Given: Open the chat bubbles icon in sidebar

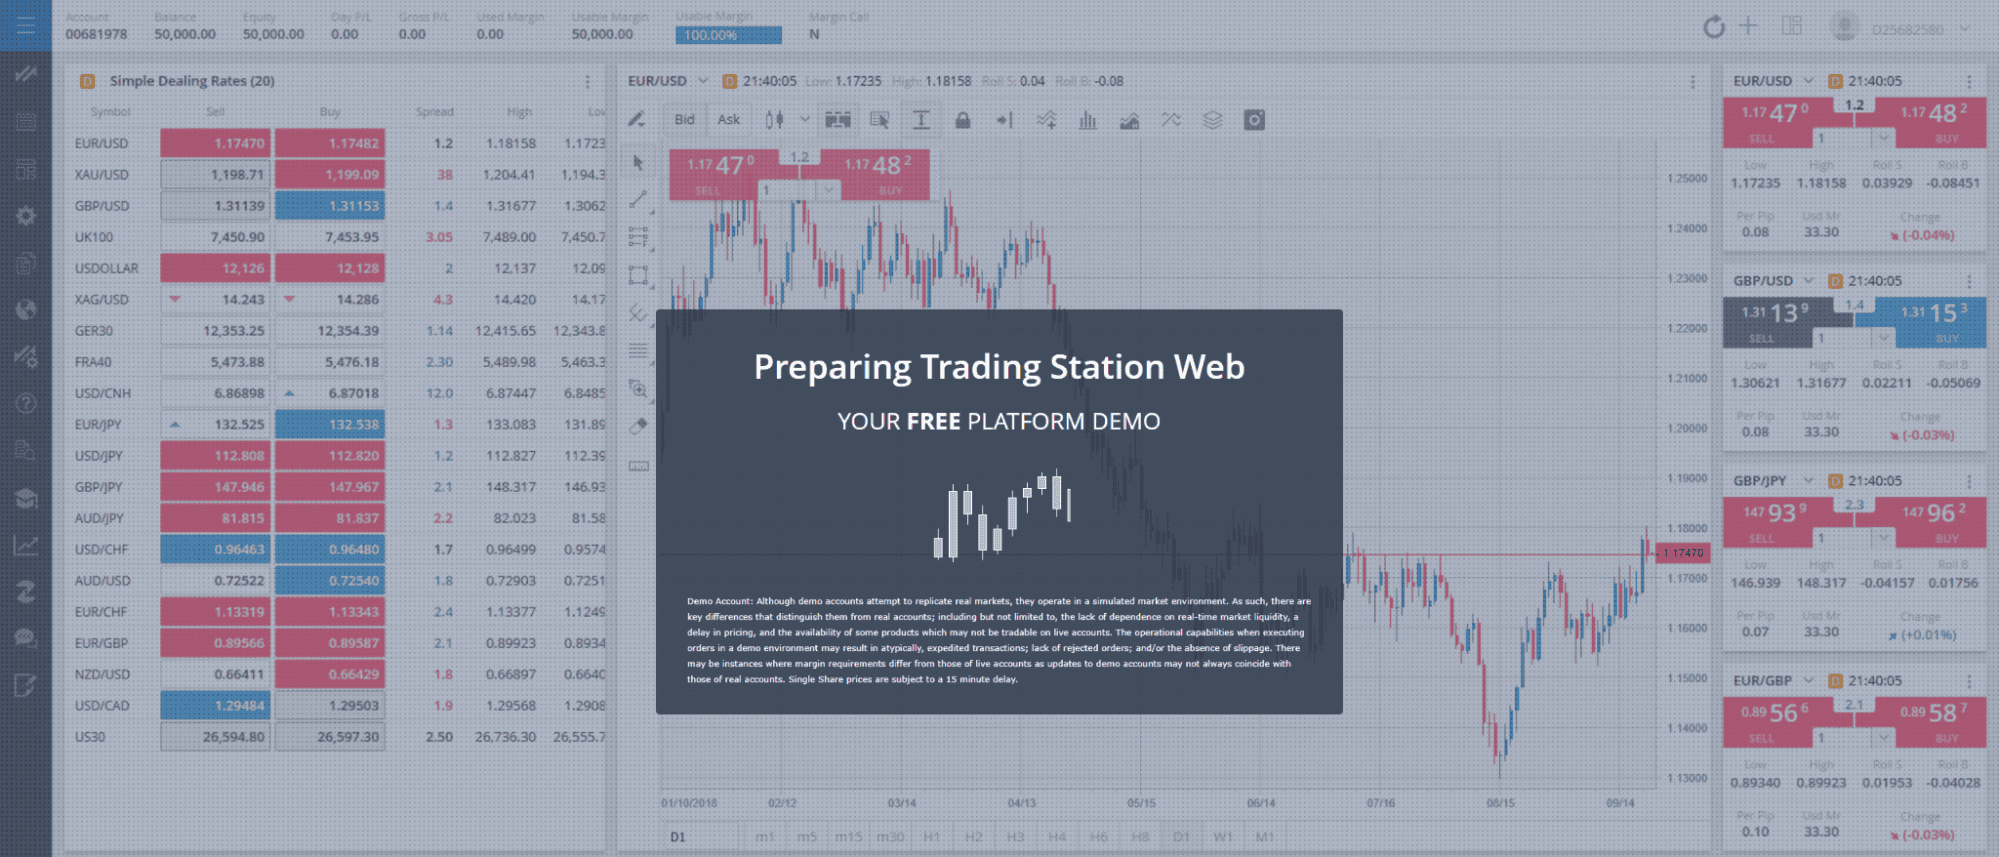Looking at the screenshot, I should point(26,638).
